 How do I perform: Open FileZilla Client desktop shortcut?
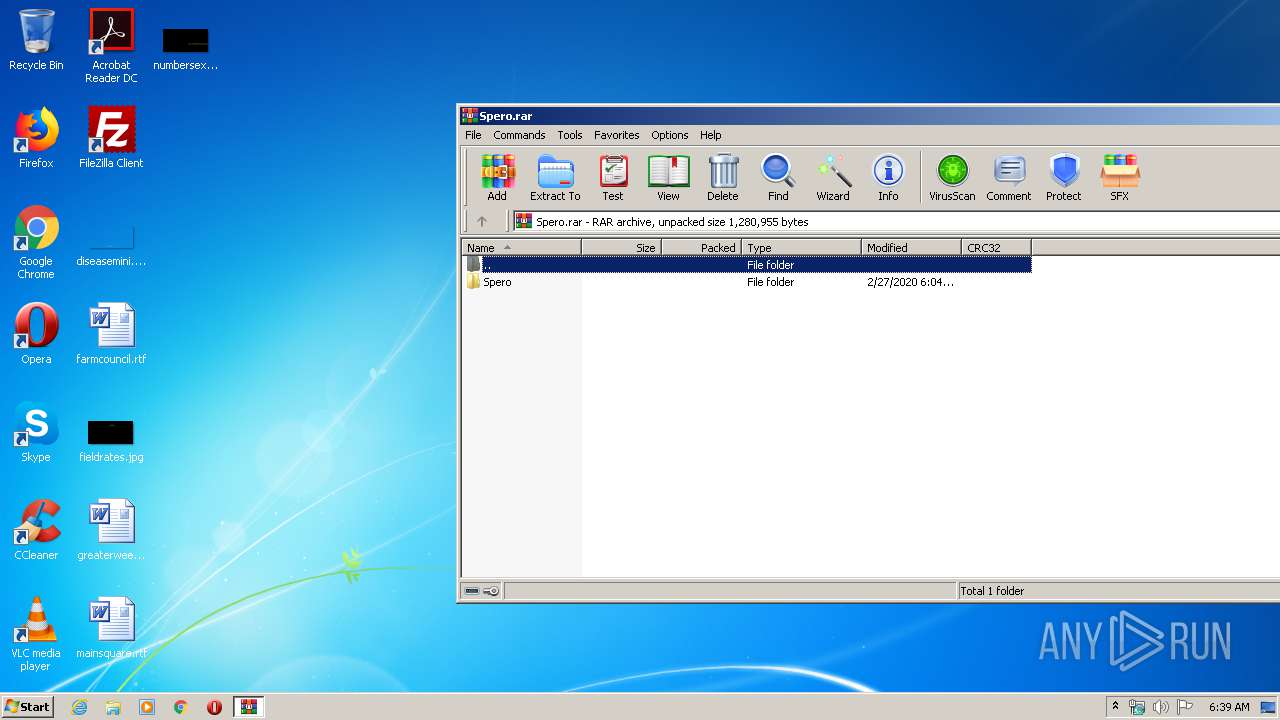point(111,138)
